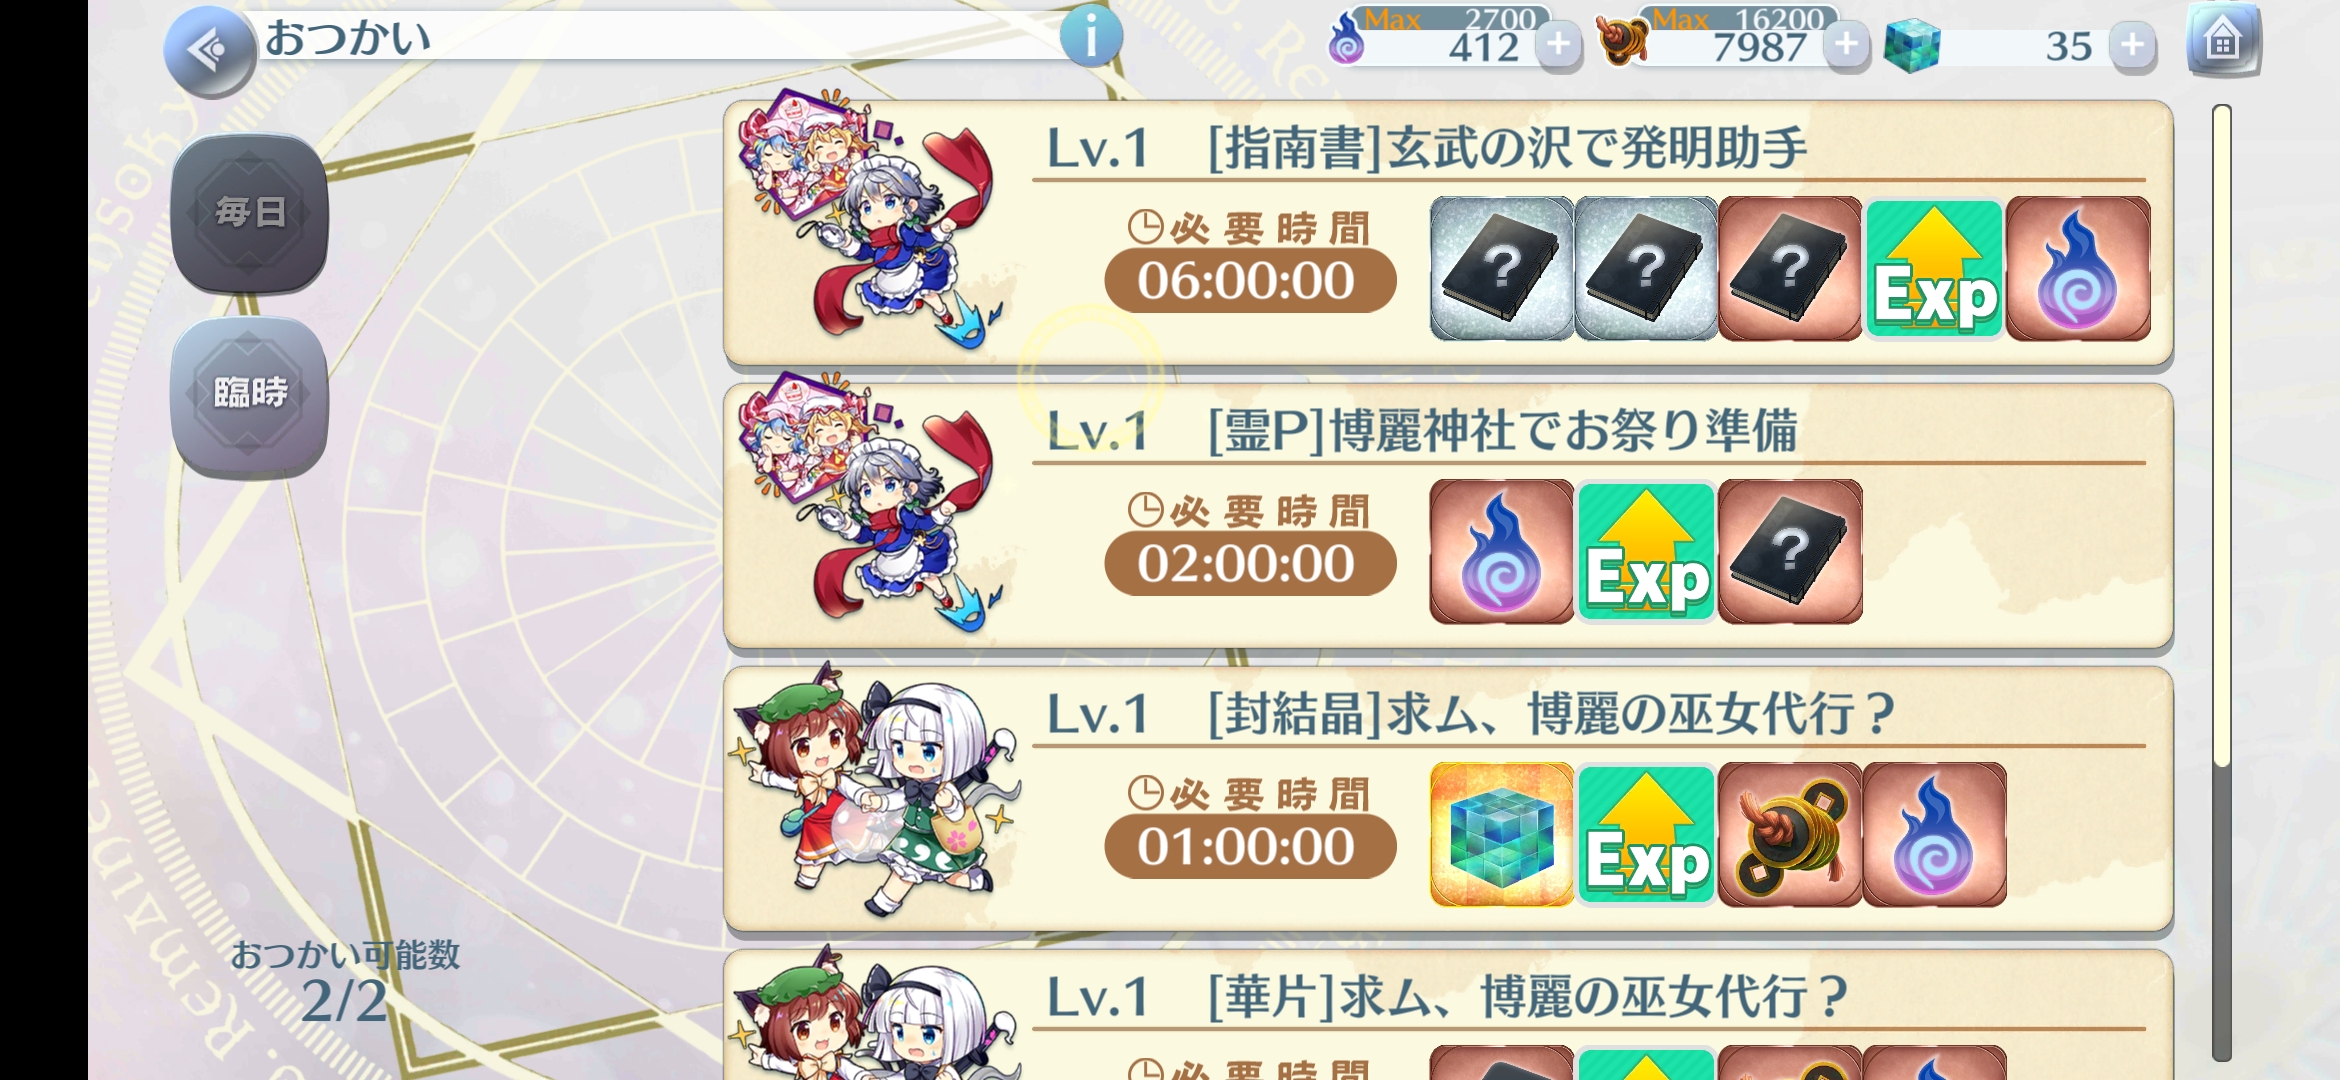Switch to the 毎日 daily tab
Viewport: 2340px width, 1080px height.
point(250,213)
